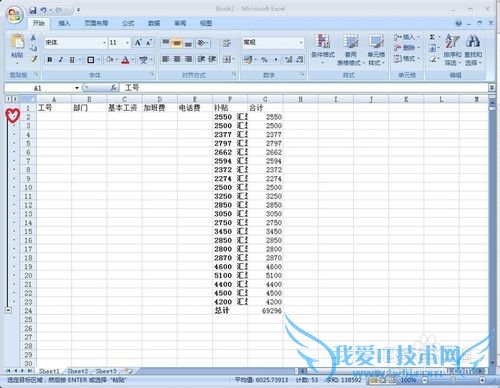Open the Delete cells (删除) dropdown
Viewport: 500px width, 388px height.
407,48
